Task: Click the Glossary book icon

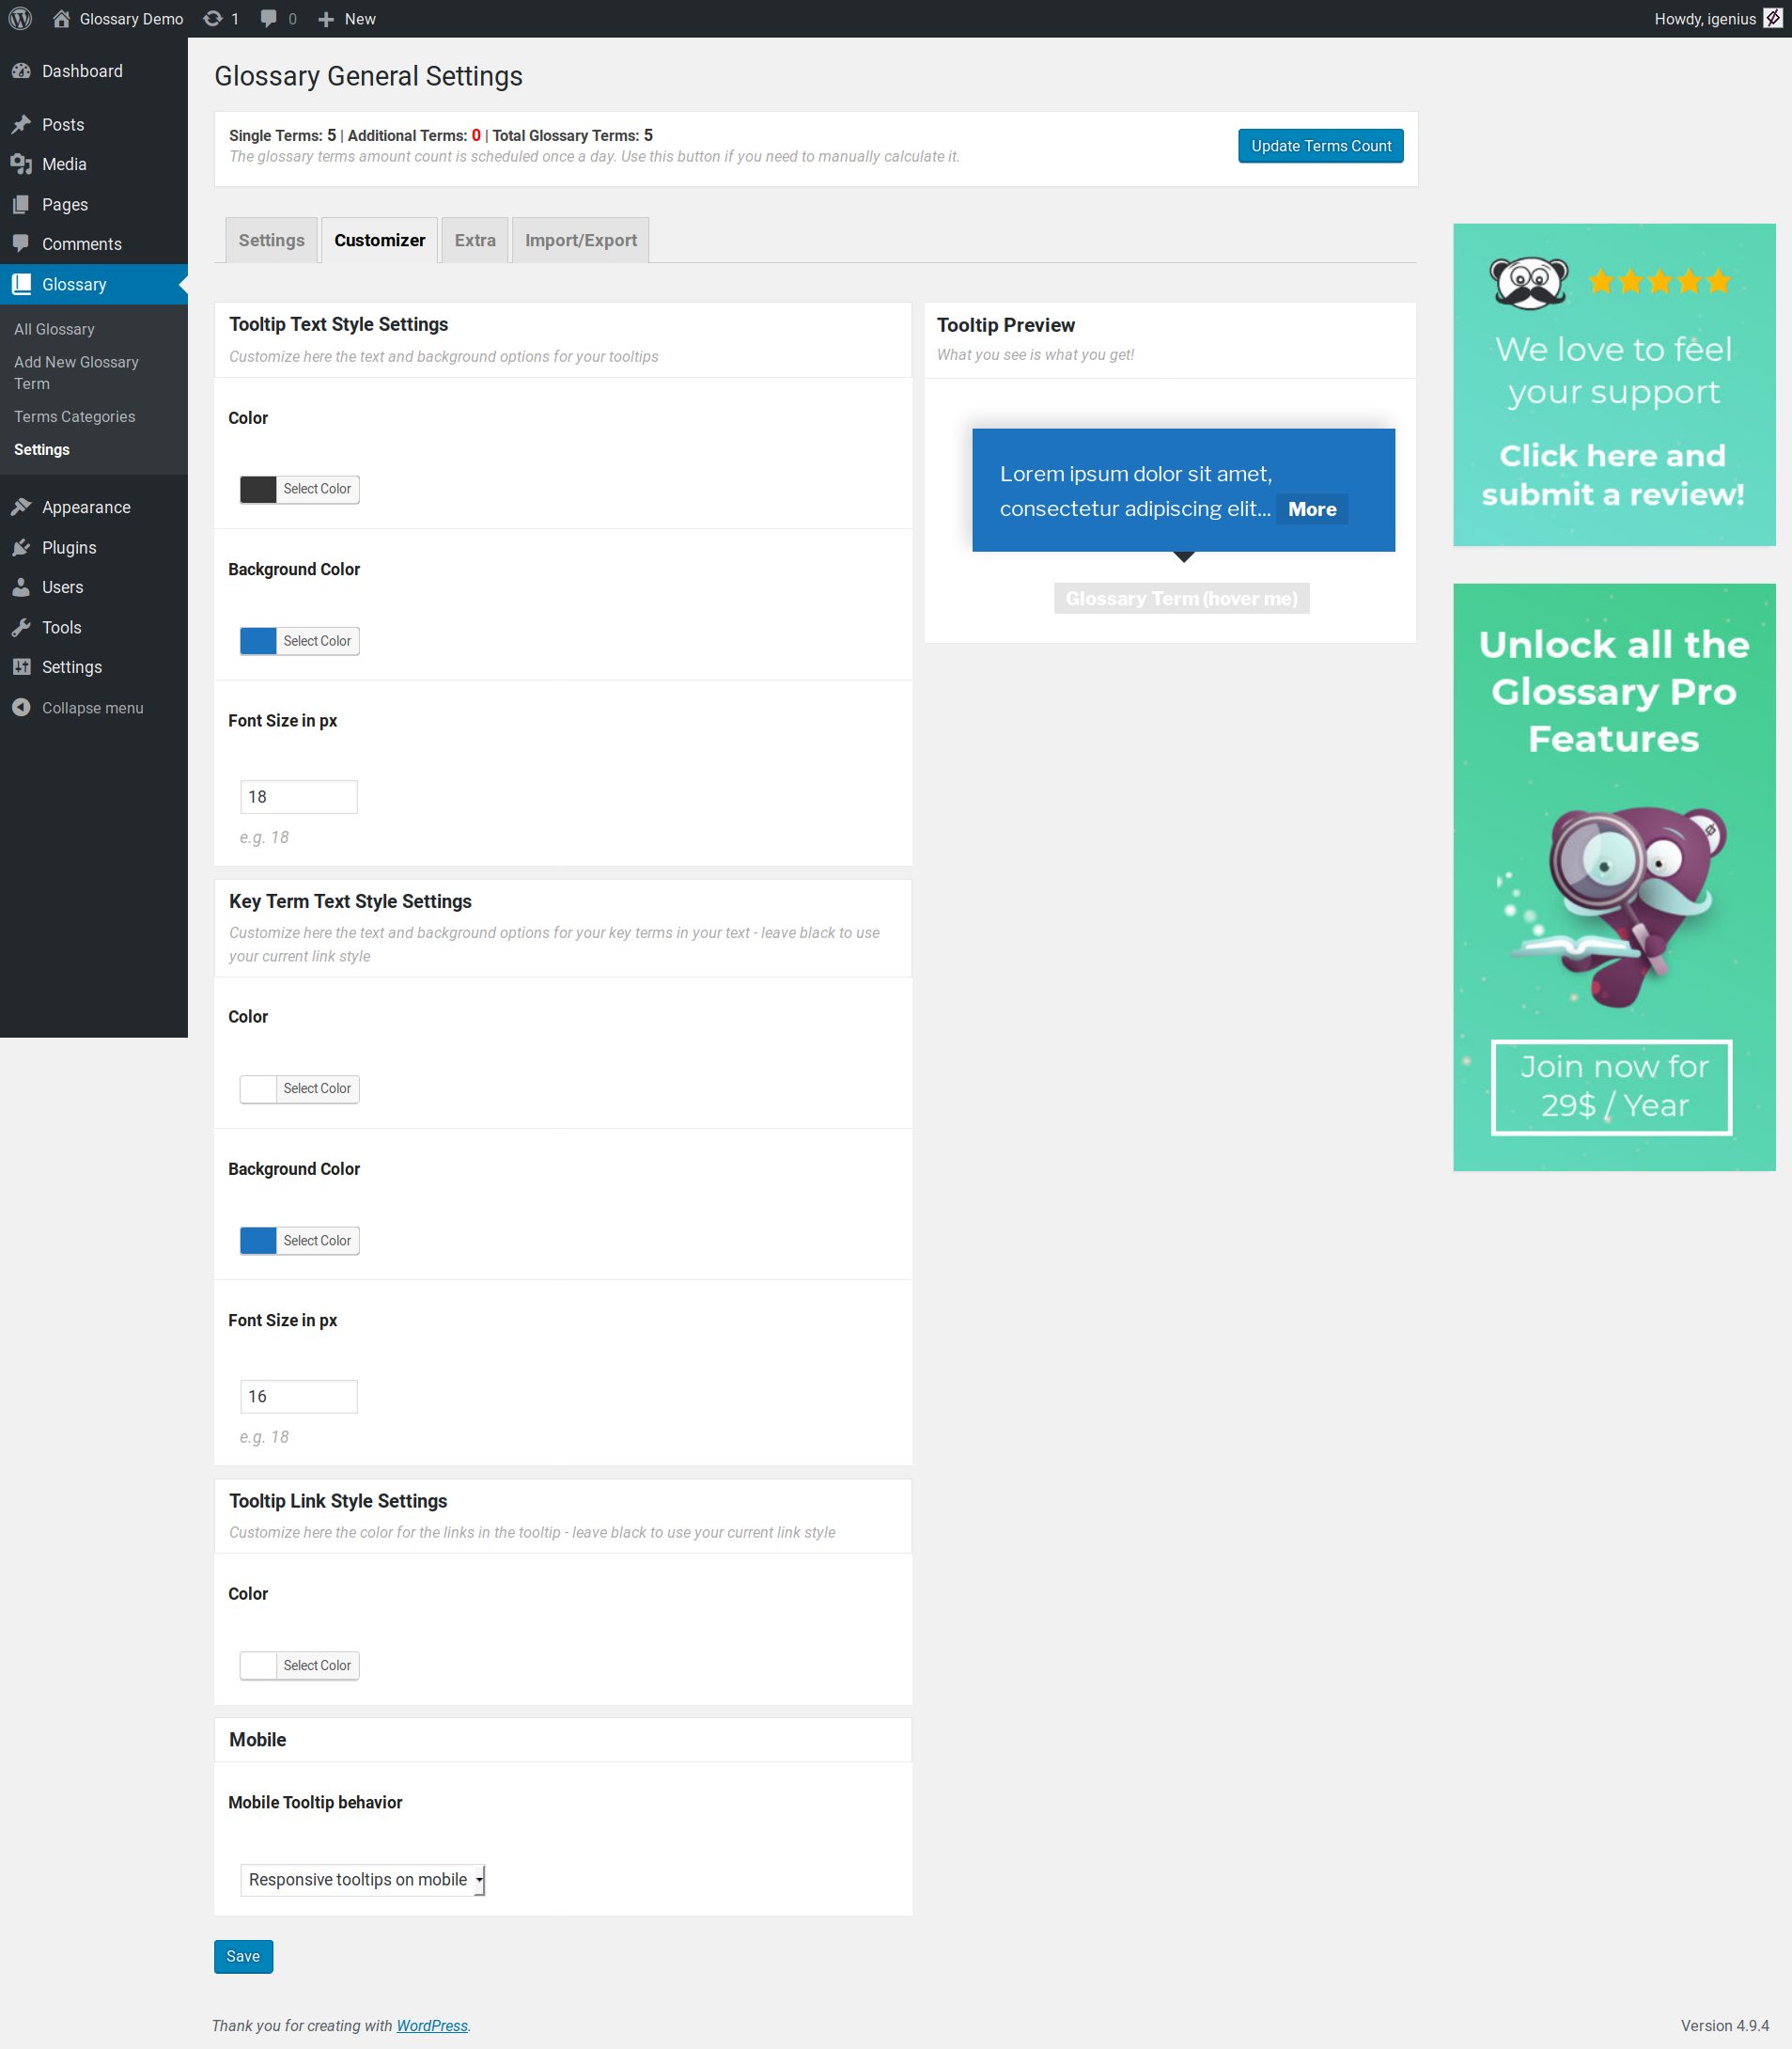Action: (x=21, y=284)
